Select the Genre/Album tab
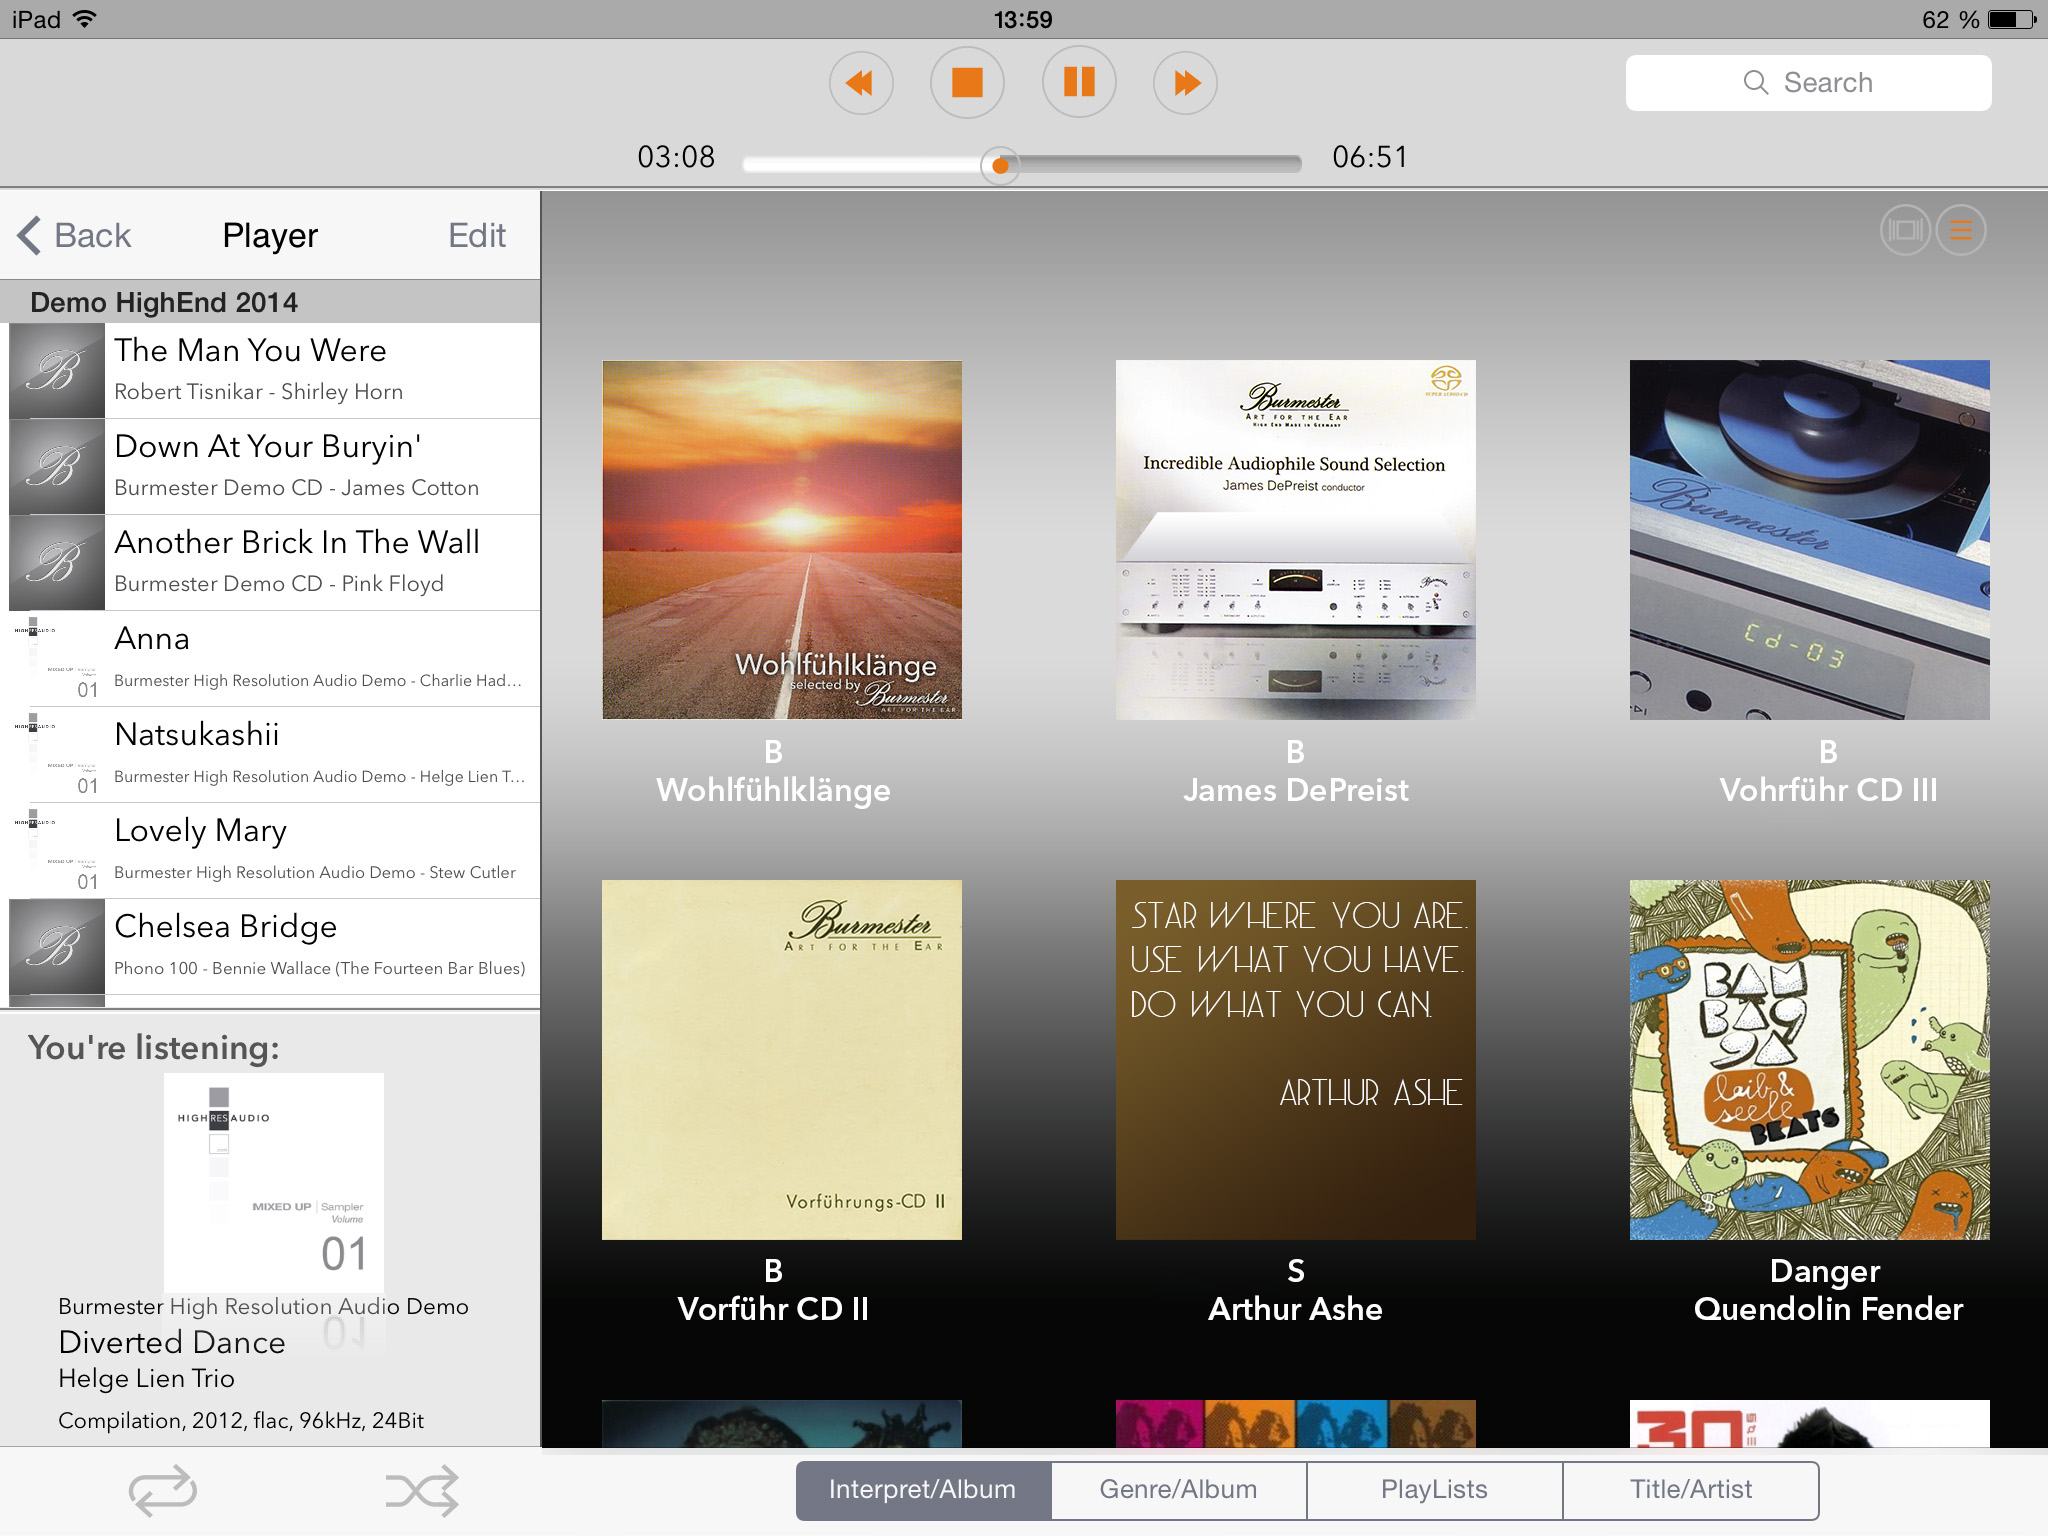 pyautogui.click(x=1179, y=1490)
